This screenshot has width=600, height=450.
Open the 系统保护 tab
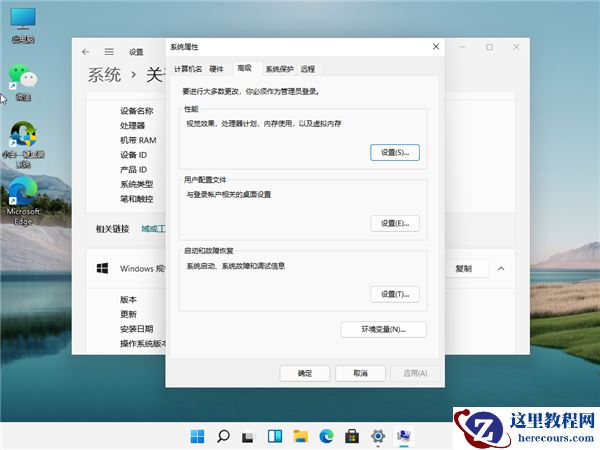(x=279, y=69)
